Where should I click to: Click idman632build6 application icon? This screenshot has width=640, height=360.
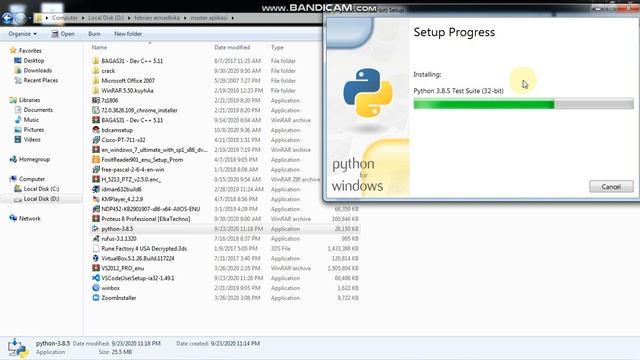pos(96,189)
